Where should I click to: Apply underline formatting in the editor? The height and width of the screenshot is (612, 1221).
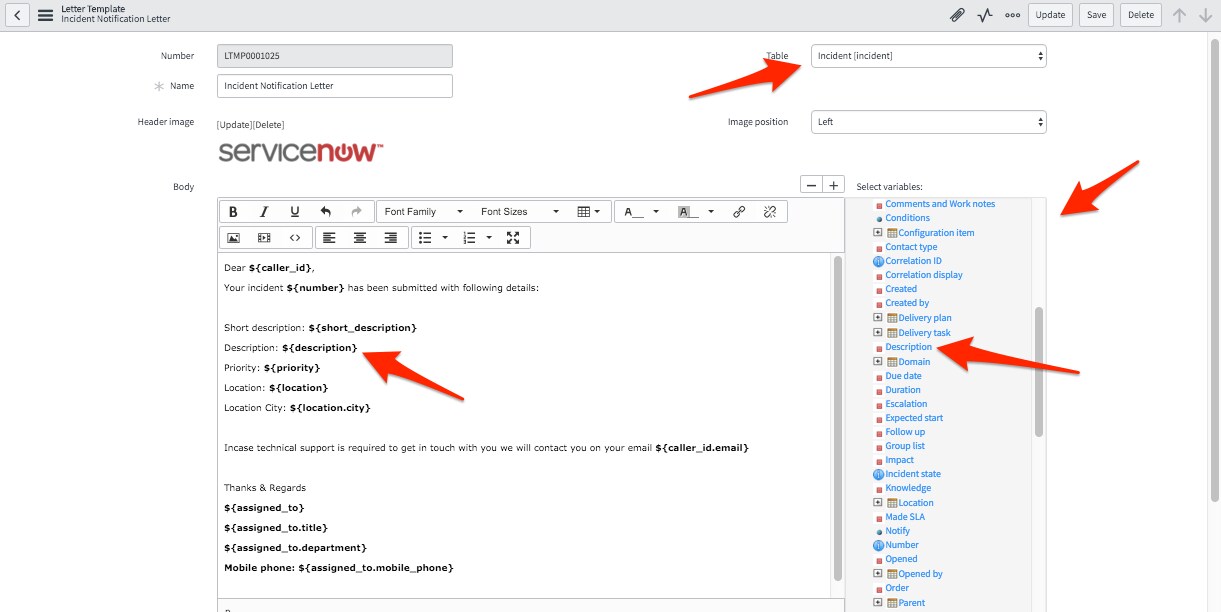pyautogui.click(x=294, y=212)
